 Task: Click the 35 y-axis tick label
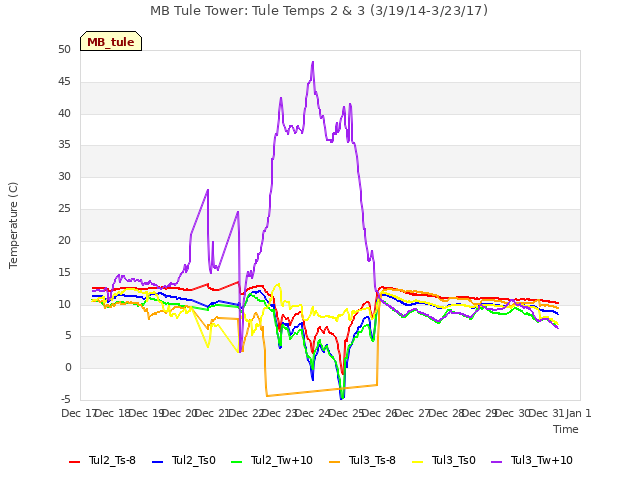click(x=64, y=145)
